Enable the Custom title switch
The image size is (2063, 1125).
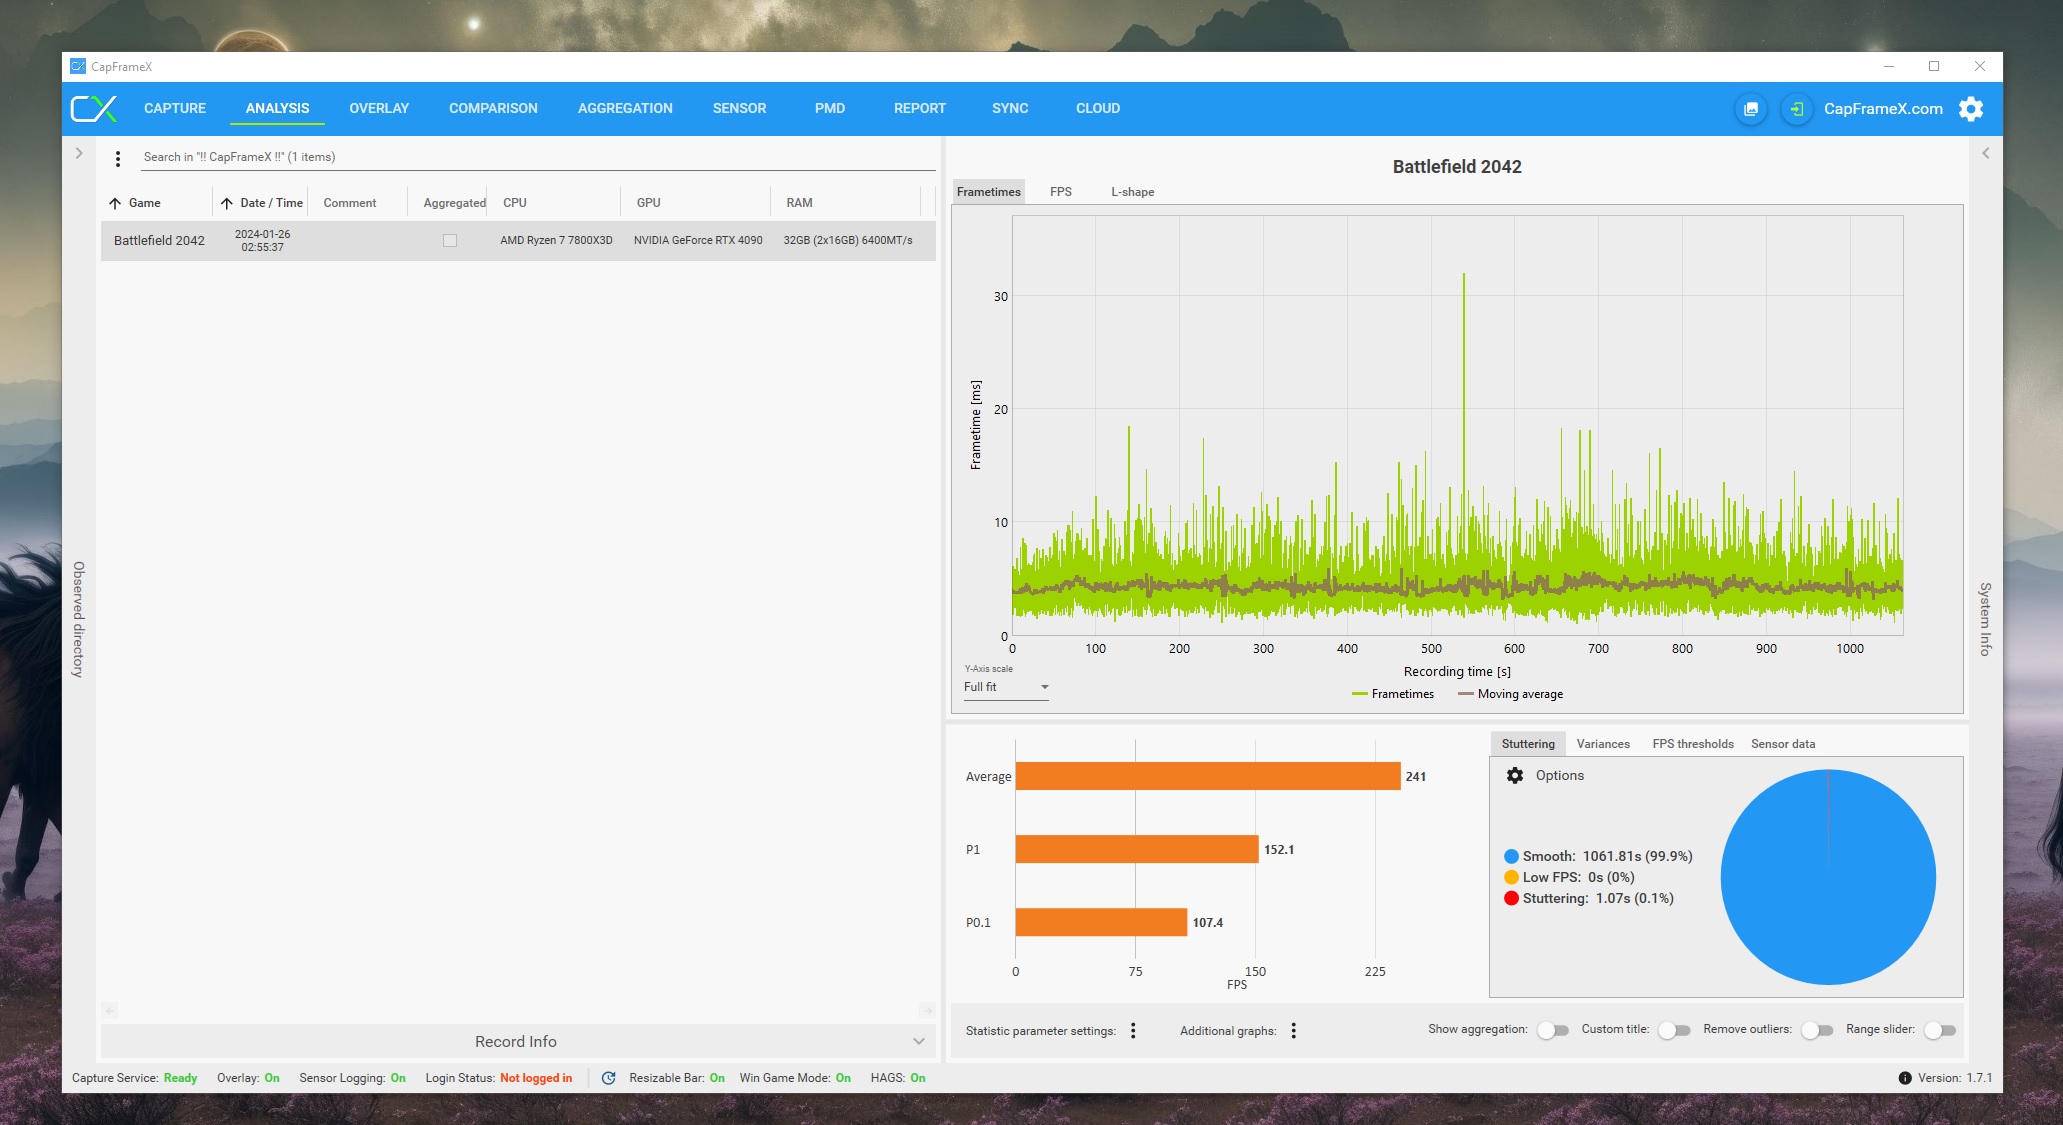point(1673,1030)
